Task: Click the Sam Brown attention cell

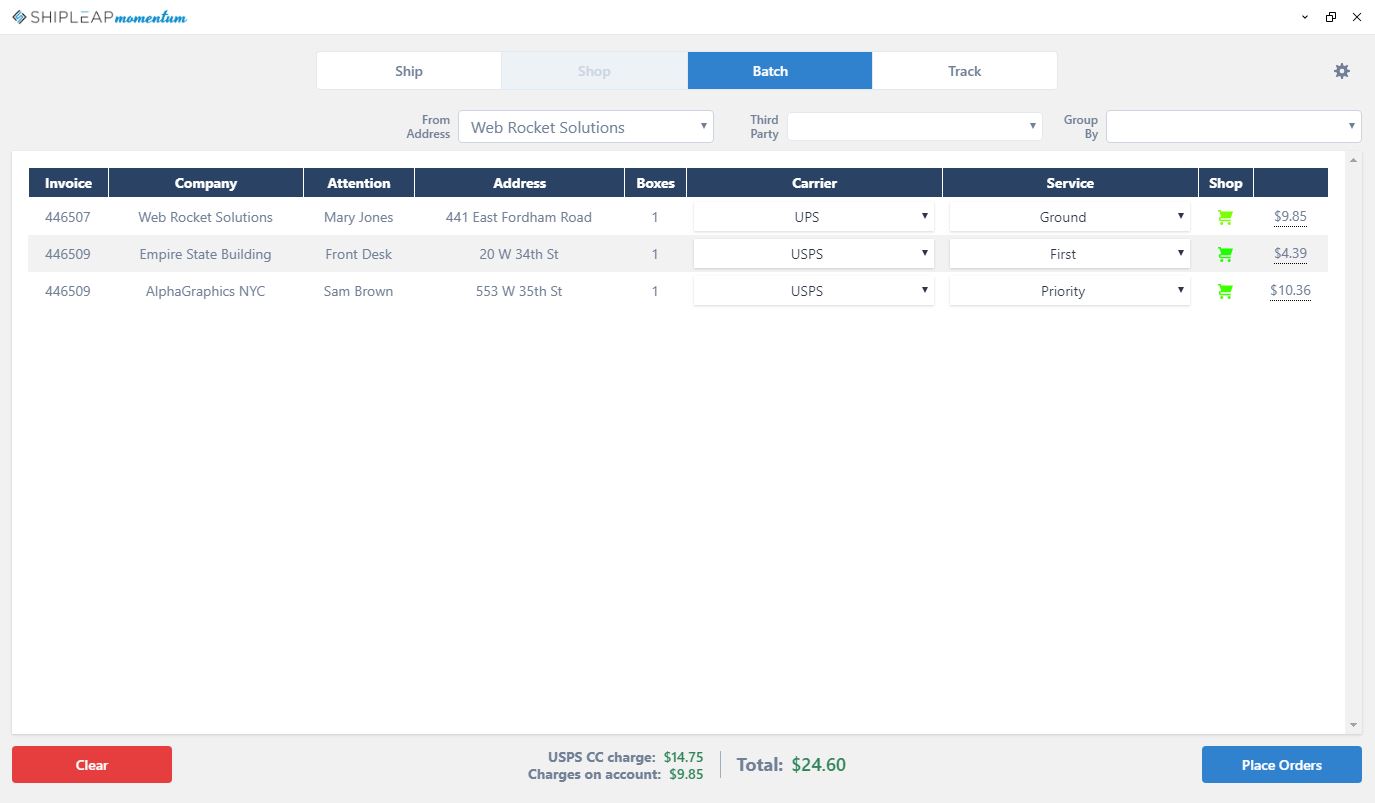Action: coord(359,291)
